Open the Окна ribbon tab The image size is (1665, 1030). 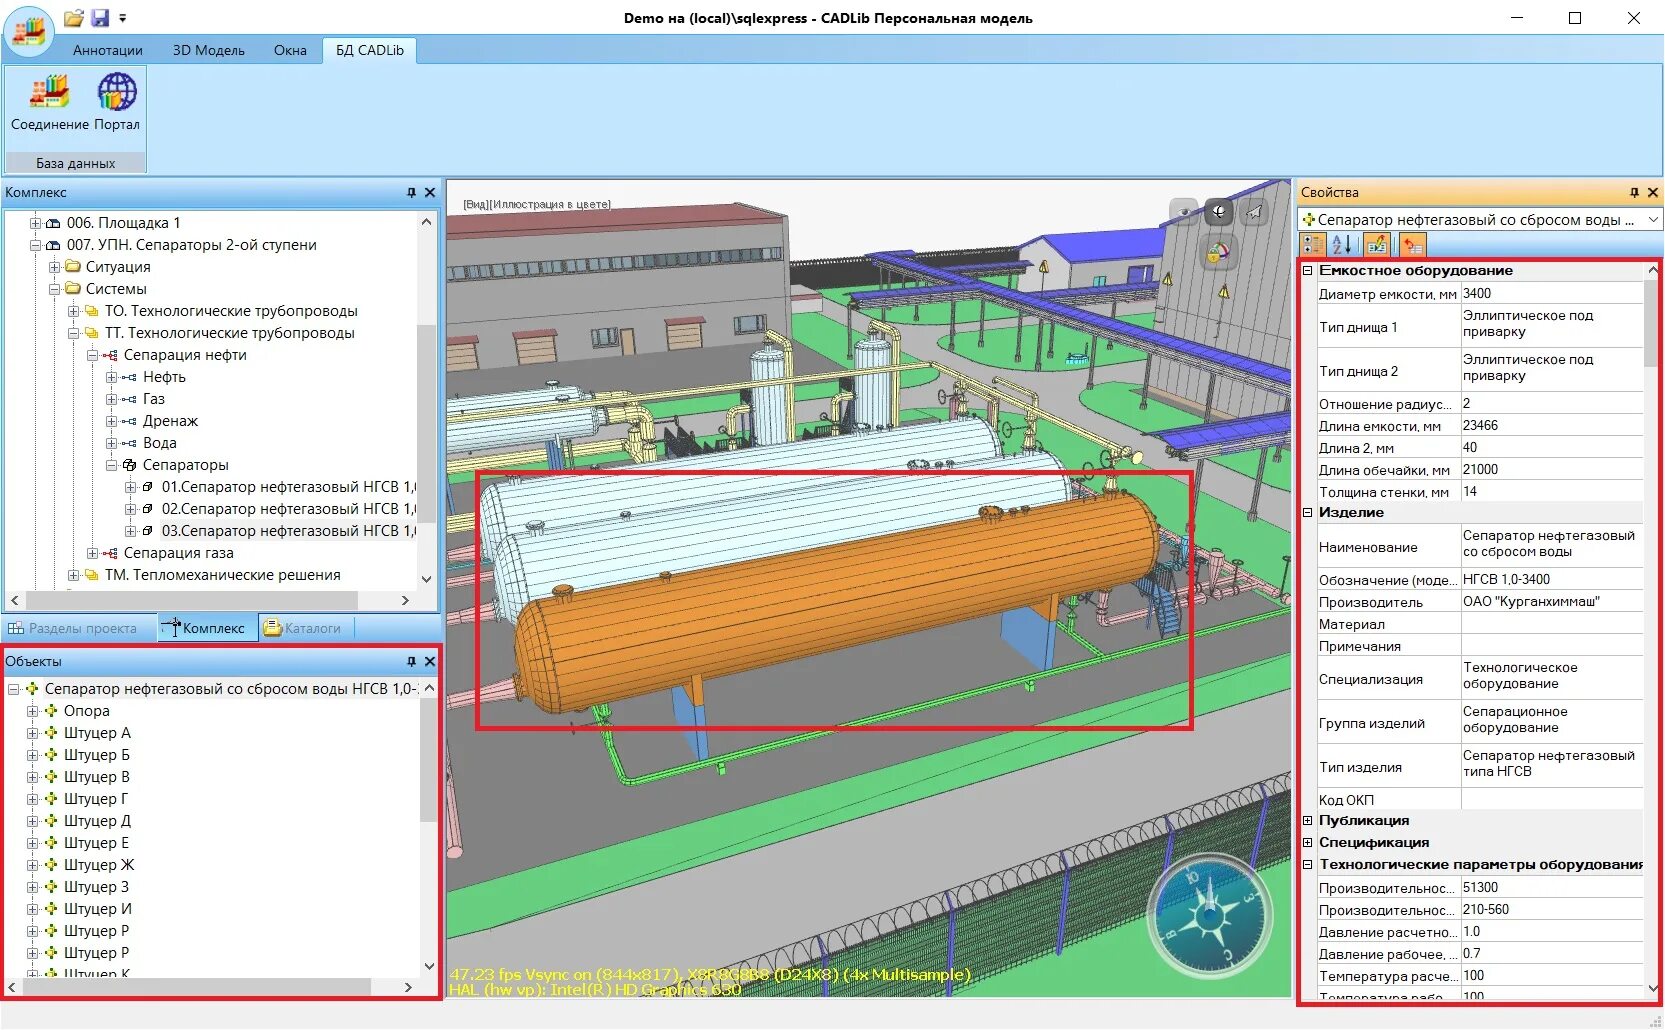[x=290, y=50]
